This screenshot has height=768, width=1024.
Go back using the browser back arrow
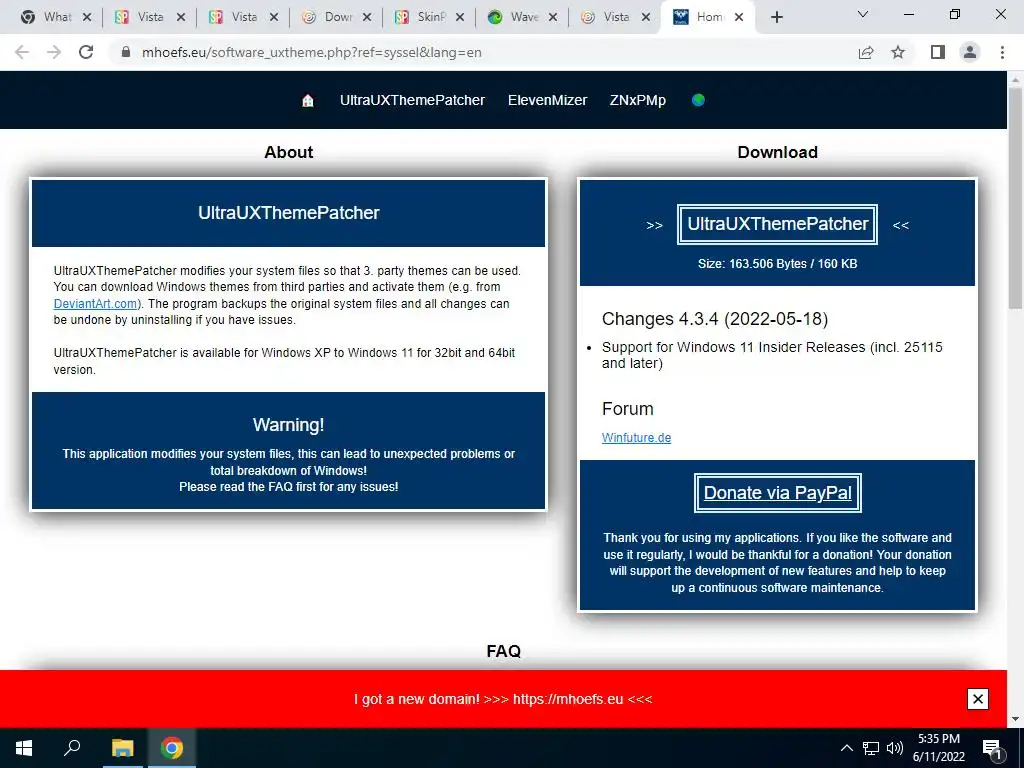[x=22, y=52]
